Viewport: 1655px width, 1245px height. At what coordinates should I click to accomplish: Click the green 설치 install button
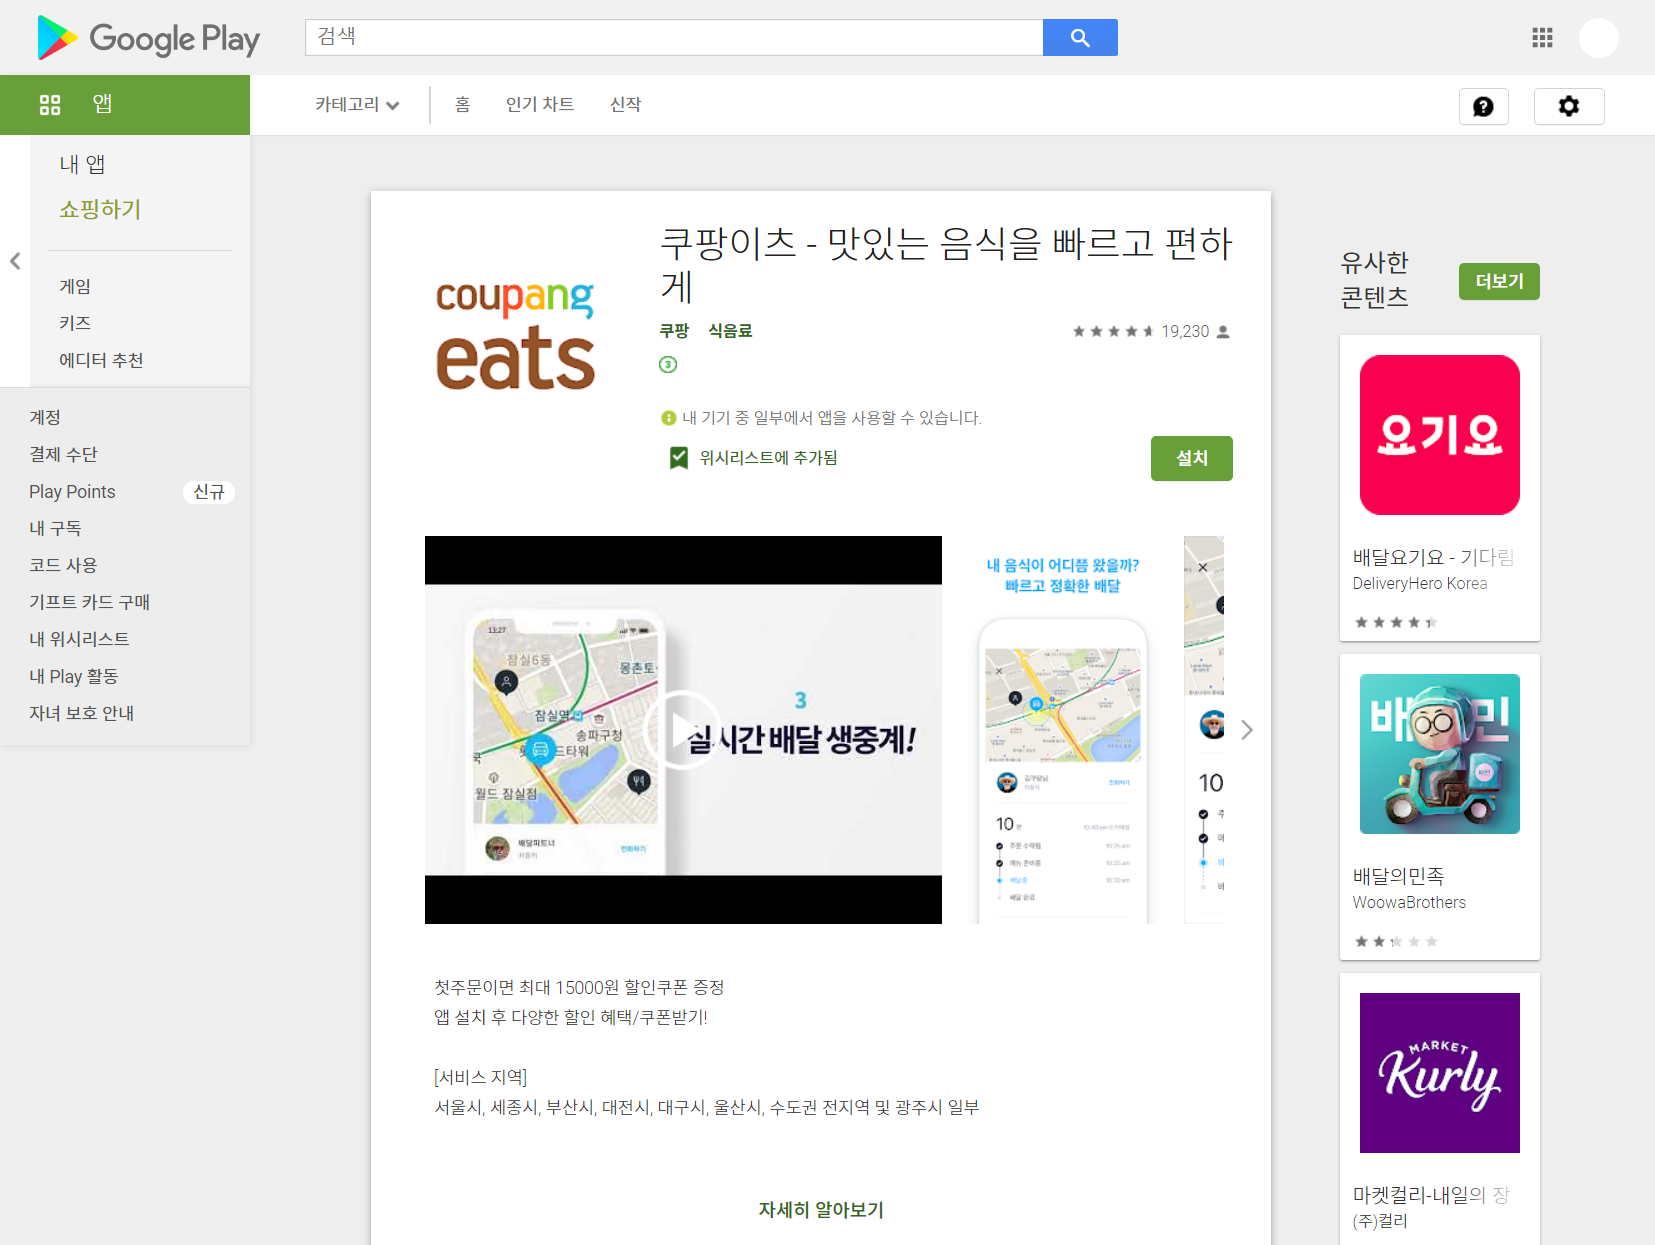[x=1192, y=458]
